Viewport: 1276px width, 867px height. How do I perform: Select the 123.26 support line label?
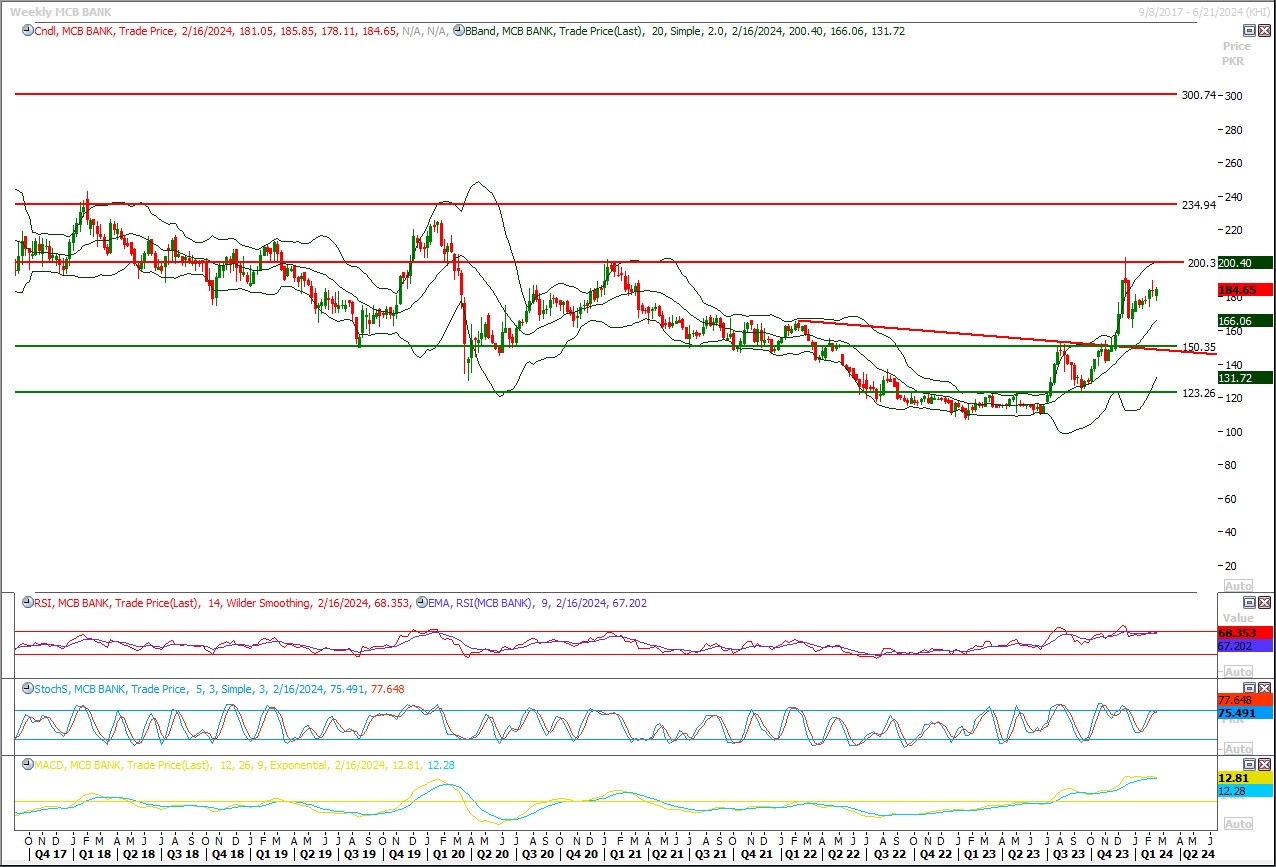click(x=1198, y=394)
